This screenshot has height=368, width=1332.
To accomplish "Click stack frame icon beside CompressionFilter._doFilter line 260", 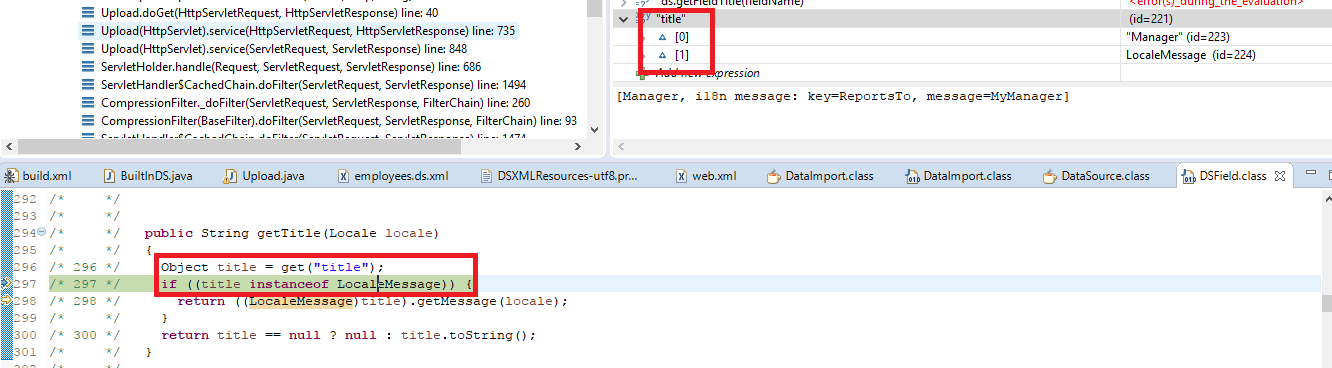I will click(x=88, y=103).
